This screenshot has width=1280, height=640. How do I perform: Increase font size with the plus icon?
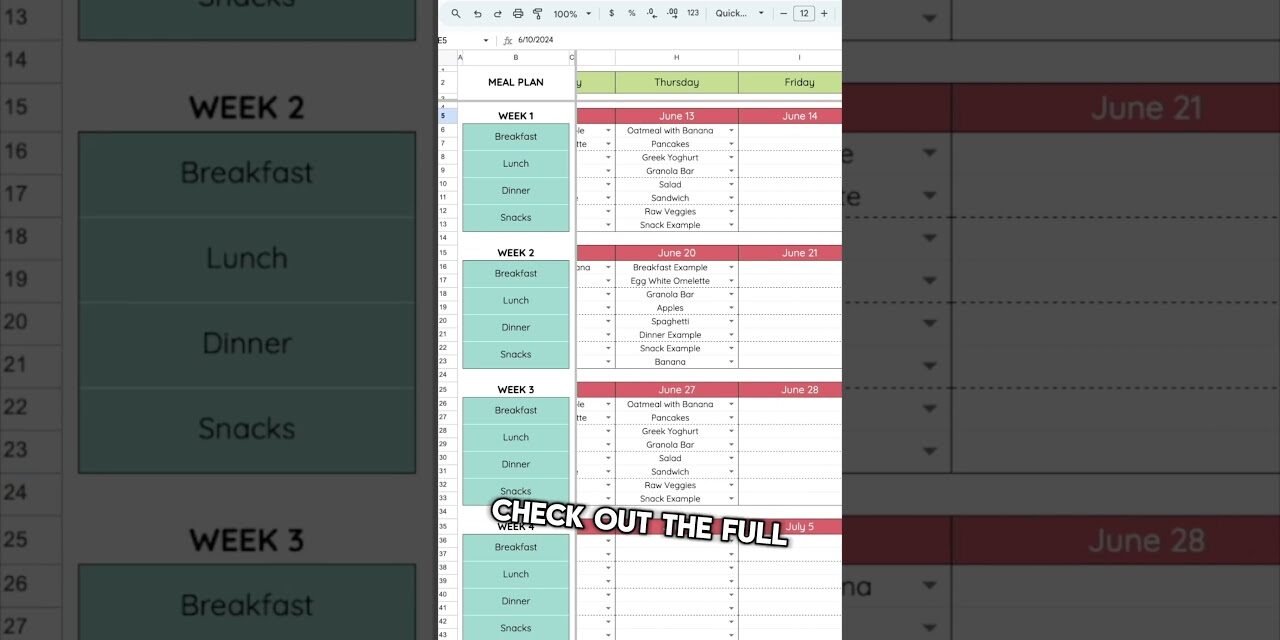(823, 13)
